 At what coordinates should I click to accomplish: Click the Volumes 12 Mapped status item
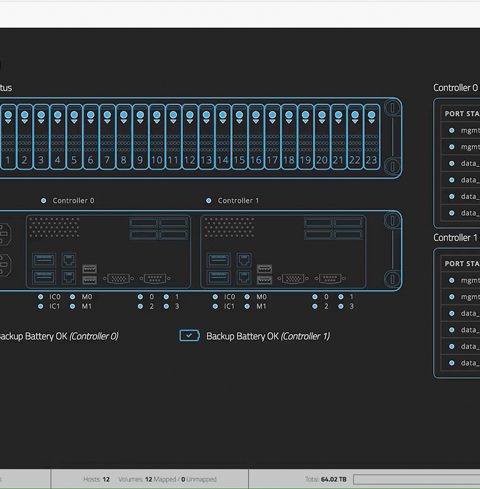click(167, 479)
